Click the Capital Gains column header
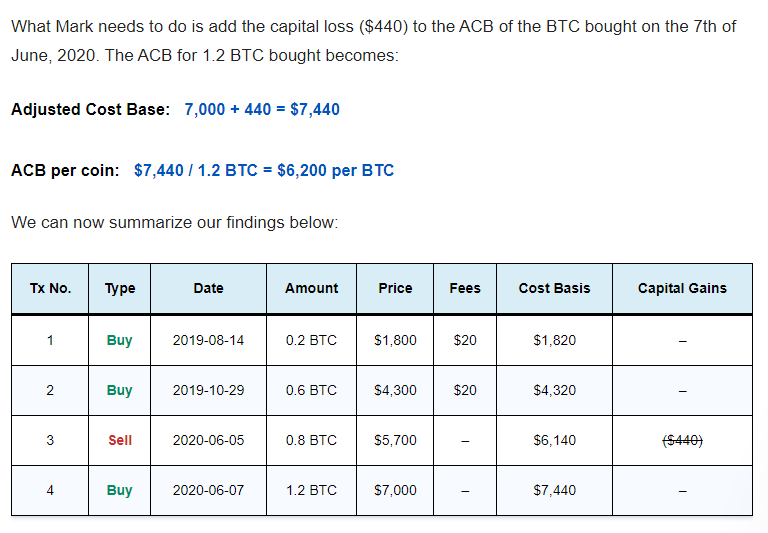Image resolution: width=768 pixels, height=533 pixels. 682,289
